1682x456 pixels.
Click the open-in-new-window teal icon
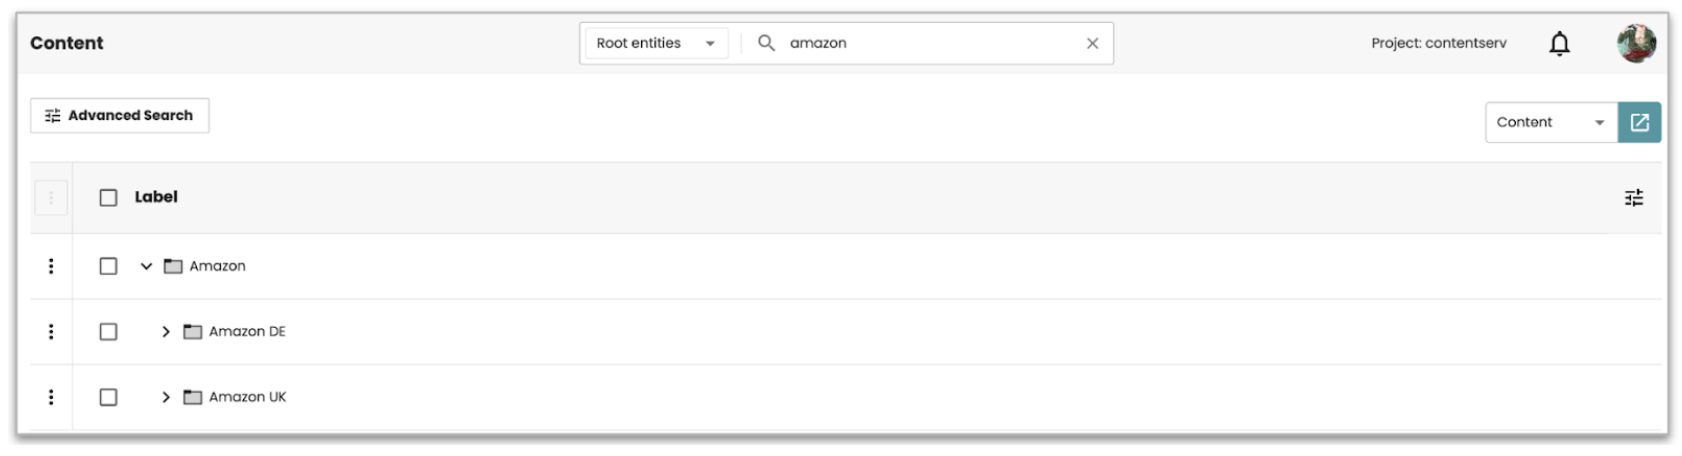coord(1639,122)
